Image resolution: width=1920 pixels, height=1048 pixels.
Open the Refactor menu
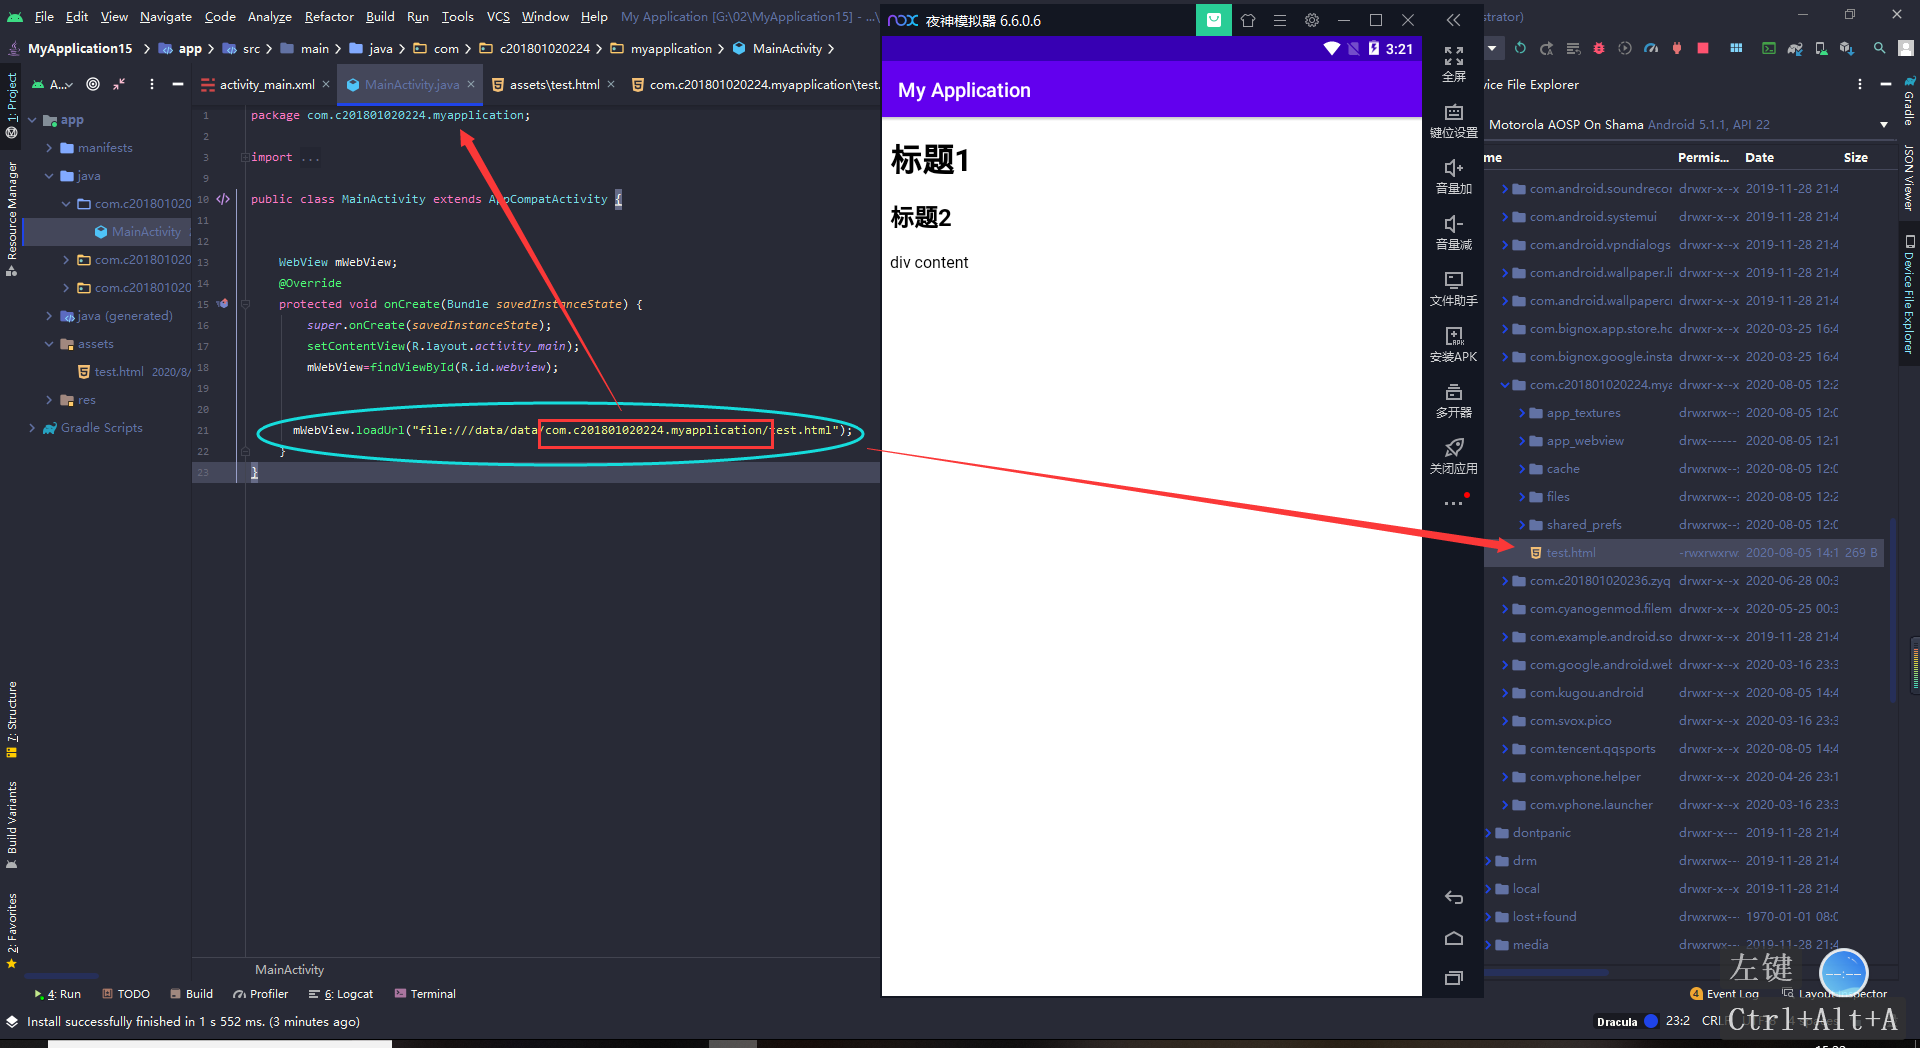(329, 16)
